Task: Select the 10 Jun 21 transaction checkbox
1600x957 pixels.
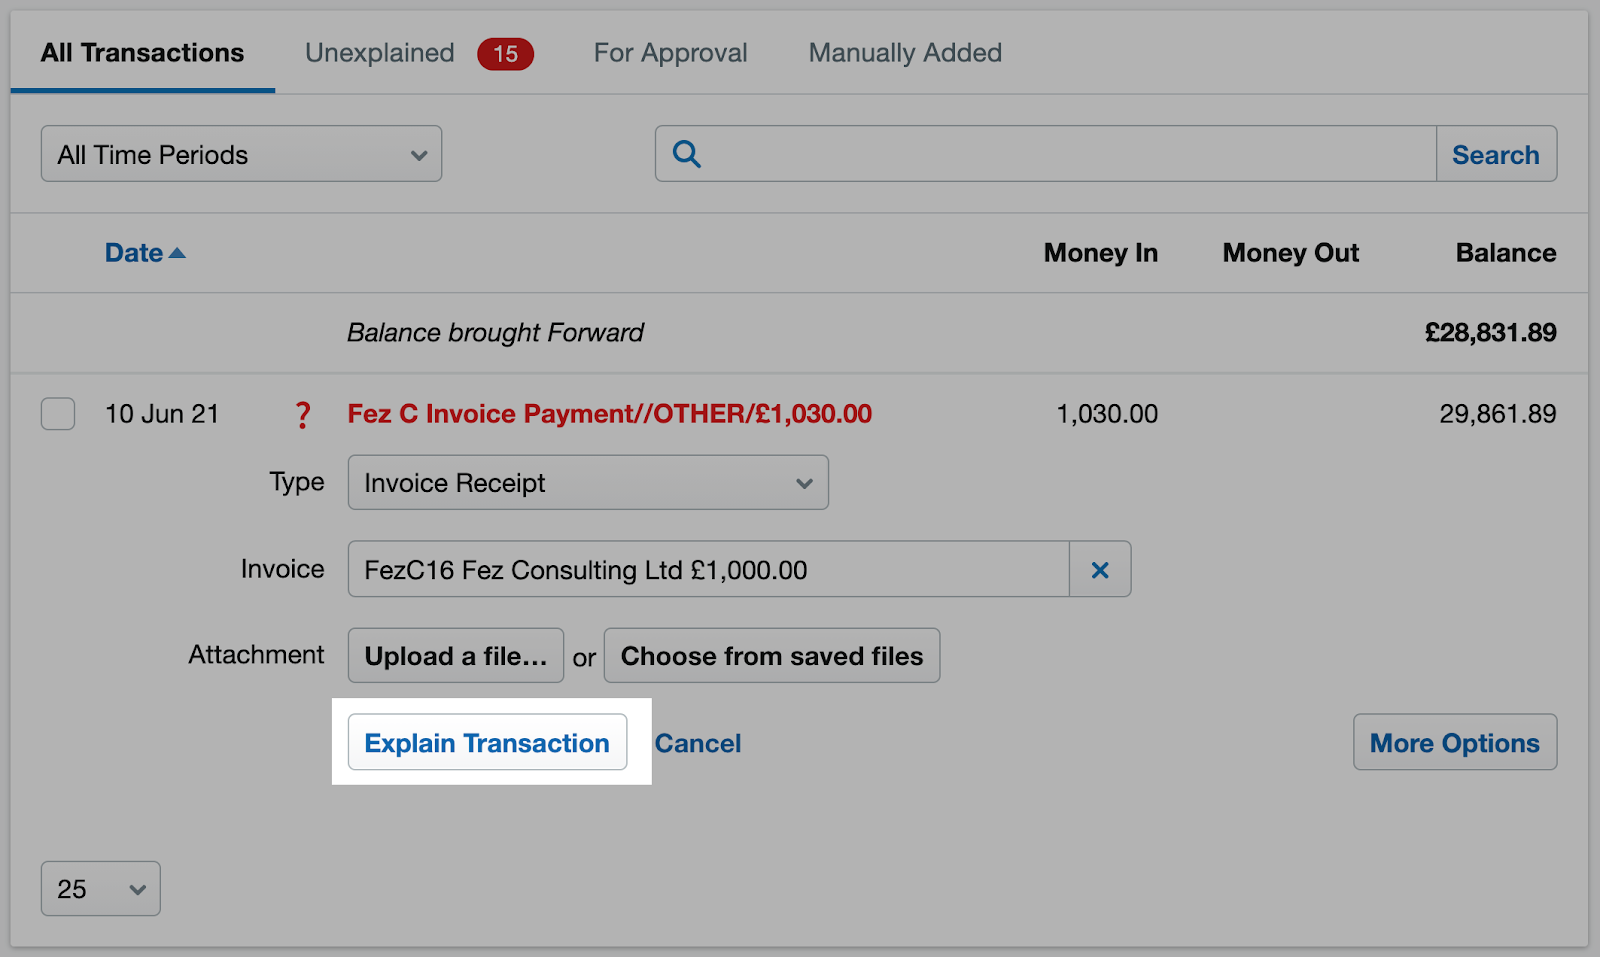Action: tap(57, 413)
